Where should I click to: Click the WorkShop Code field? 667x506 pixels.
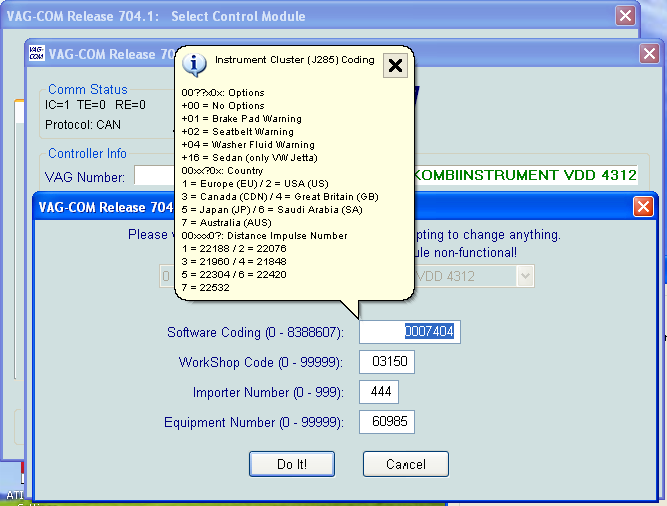point(387,362)
